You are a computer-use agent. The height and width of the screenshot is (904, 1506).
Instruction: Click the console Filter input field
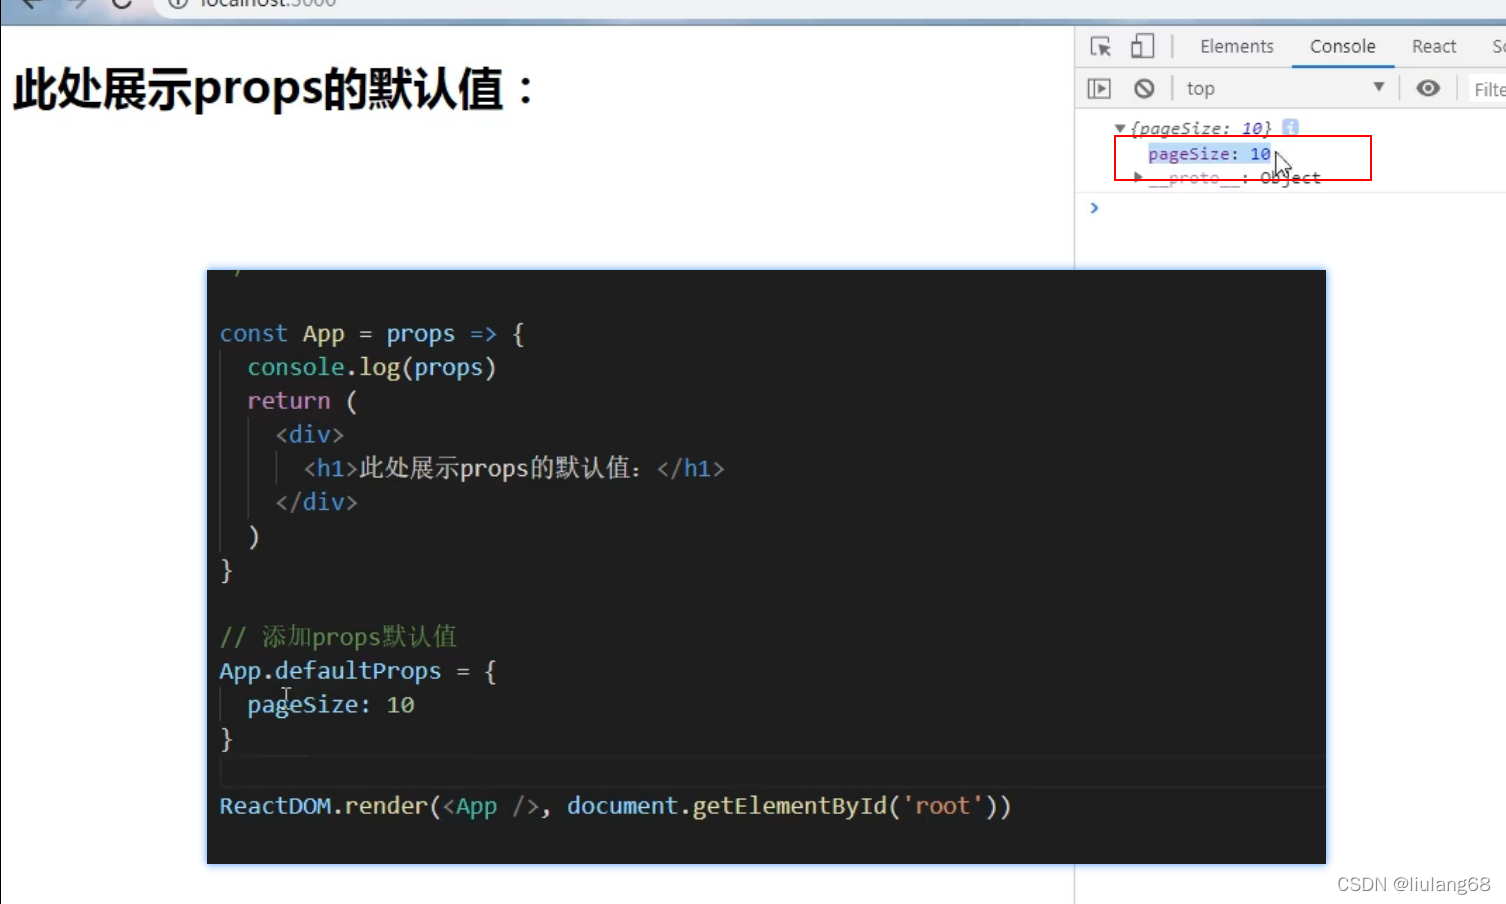pyautogui.click(x=1489, y=89)
